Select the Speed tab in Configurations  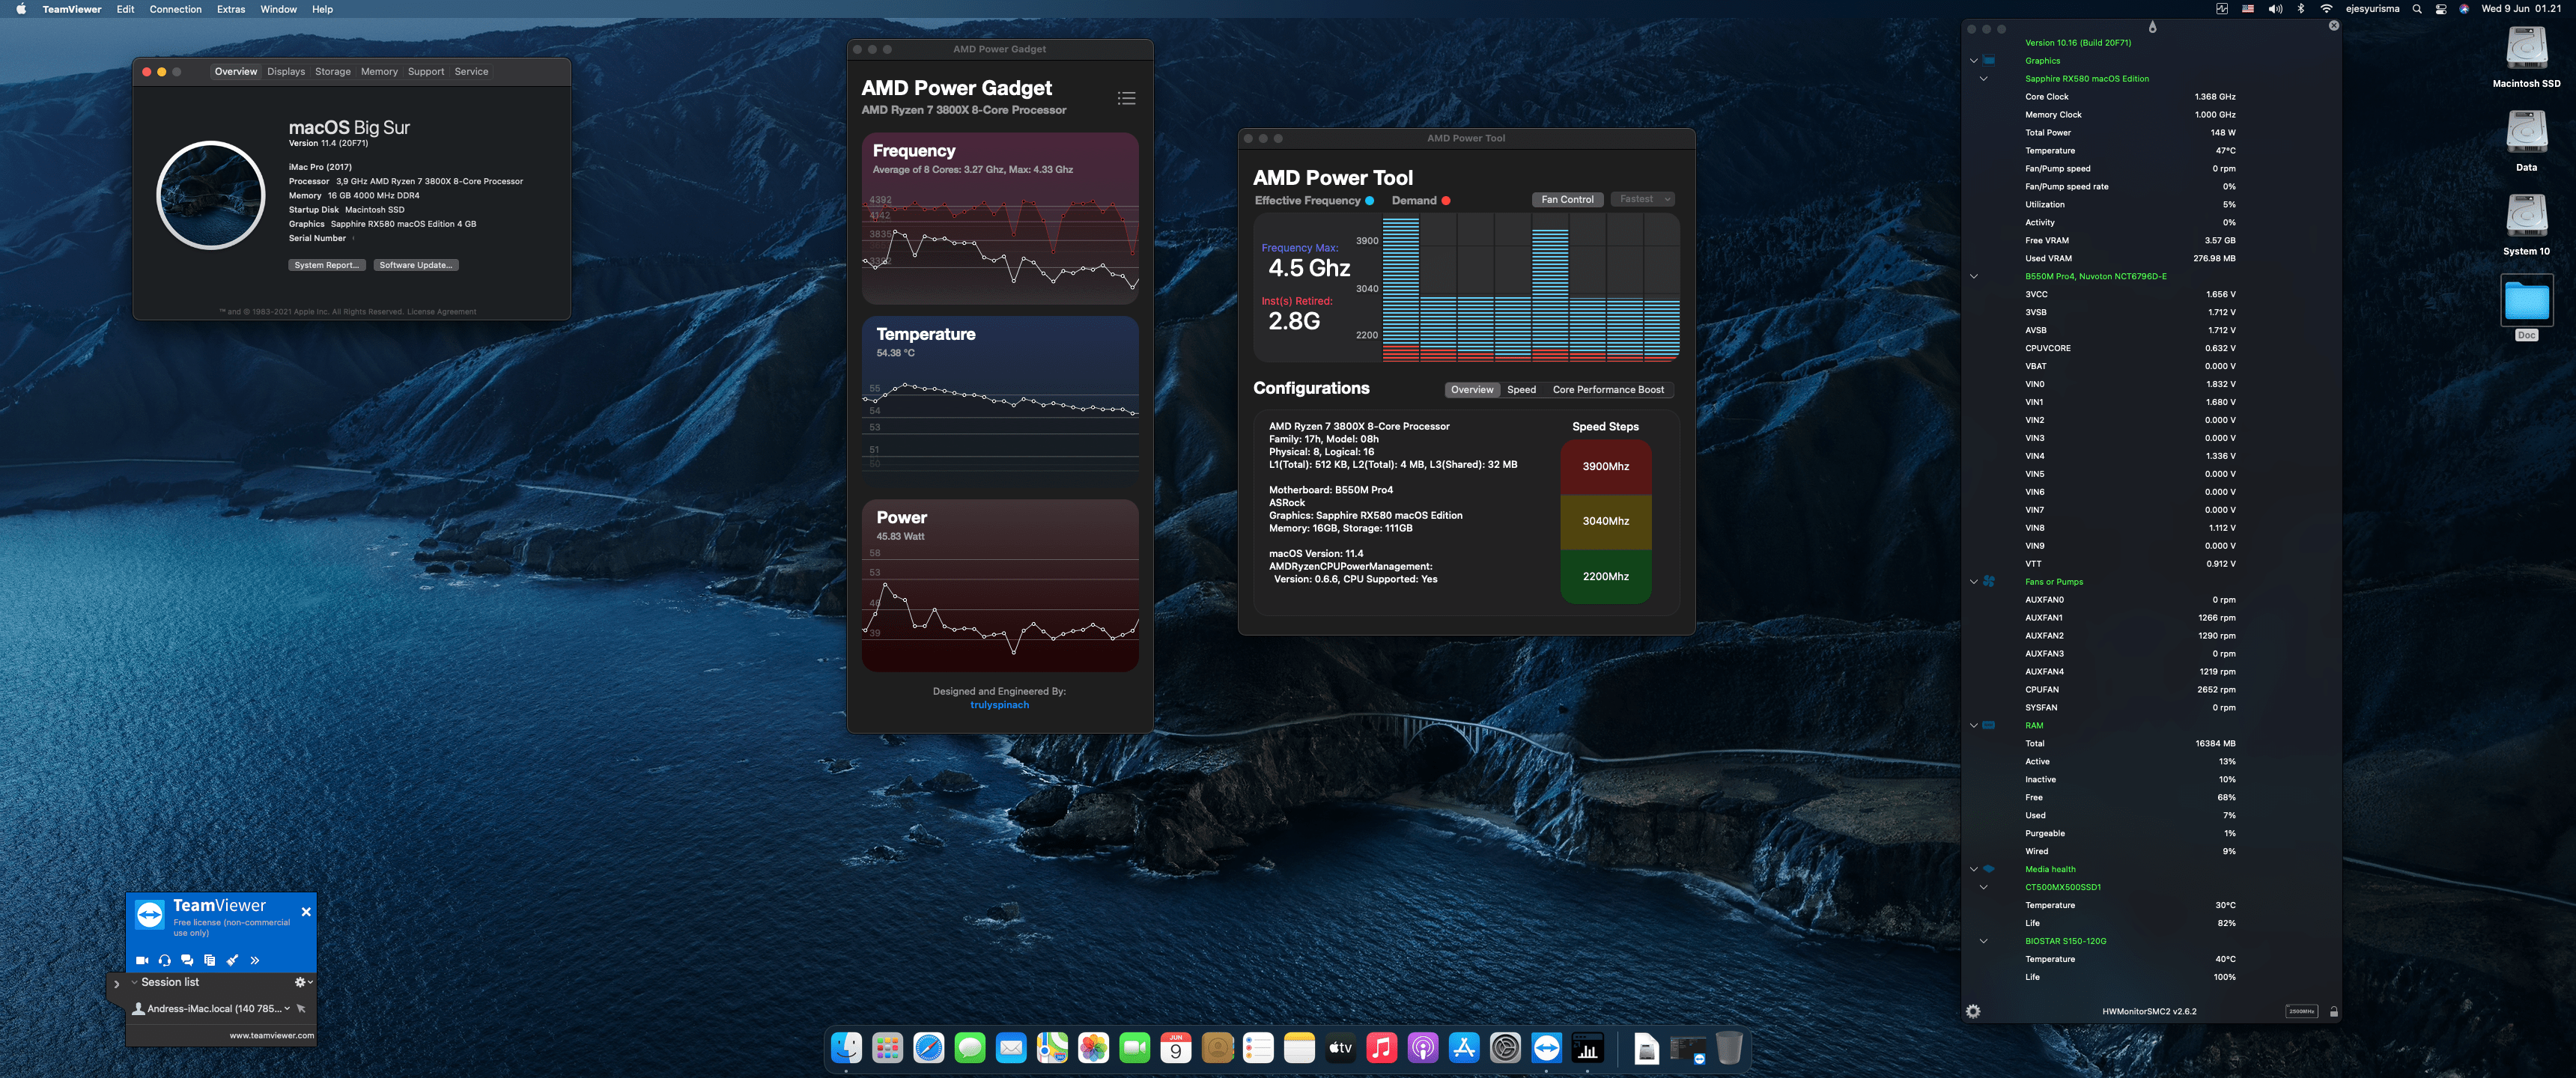[1521, 390]
